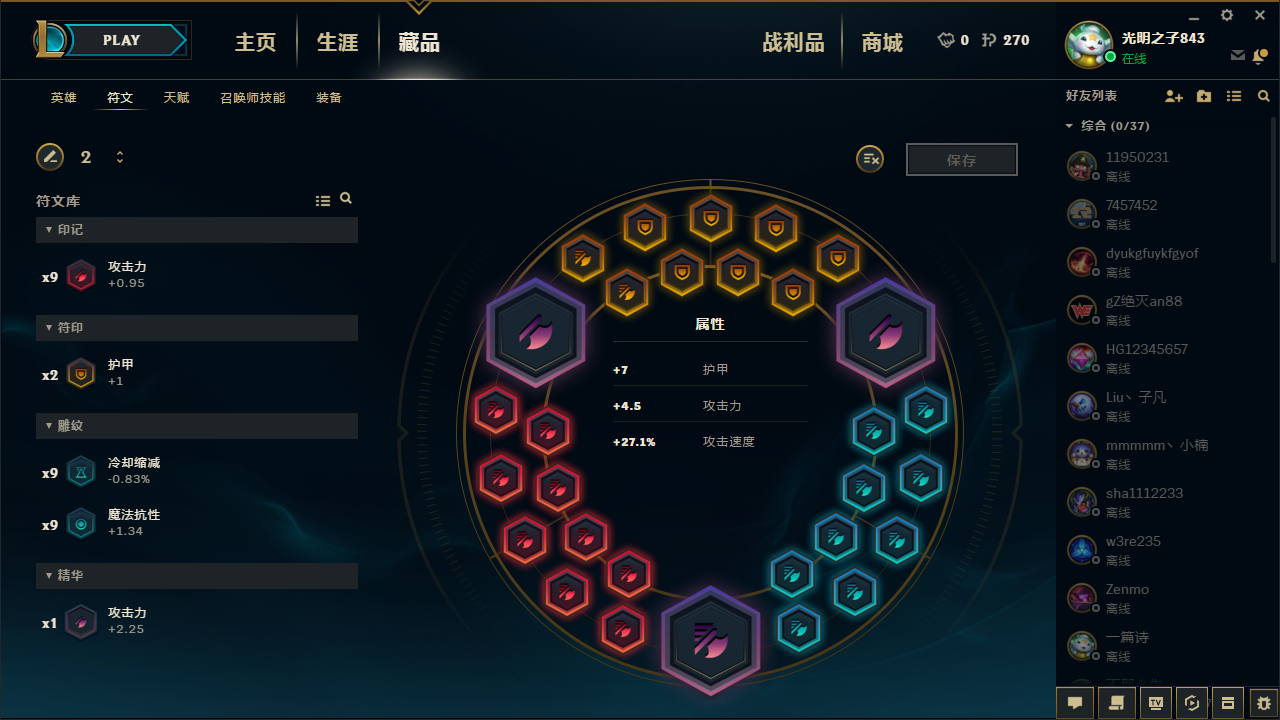
Task: Click the 保存 save button
Action: [x=962, y=160]
